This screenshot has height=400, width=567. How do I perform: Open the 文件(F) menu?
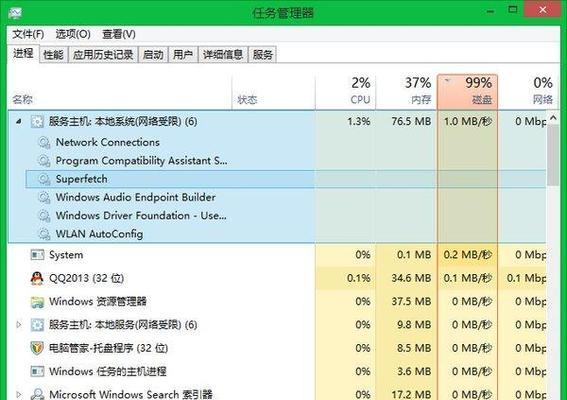[x=28, y=34]
